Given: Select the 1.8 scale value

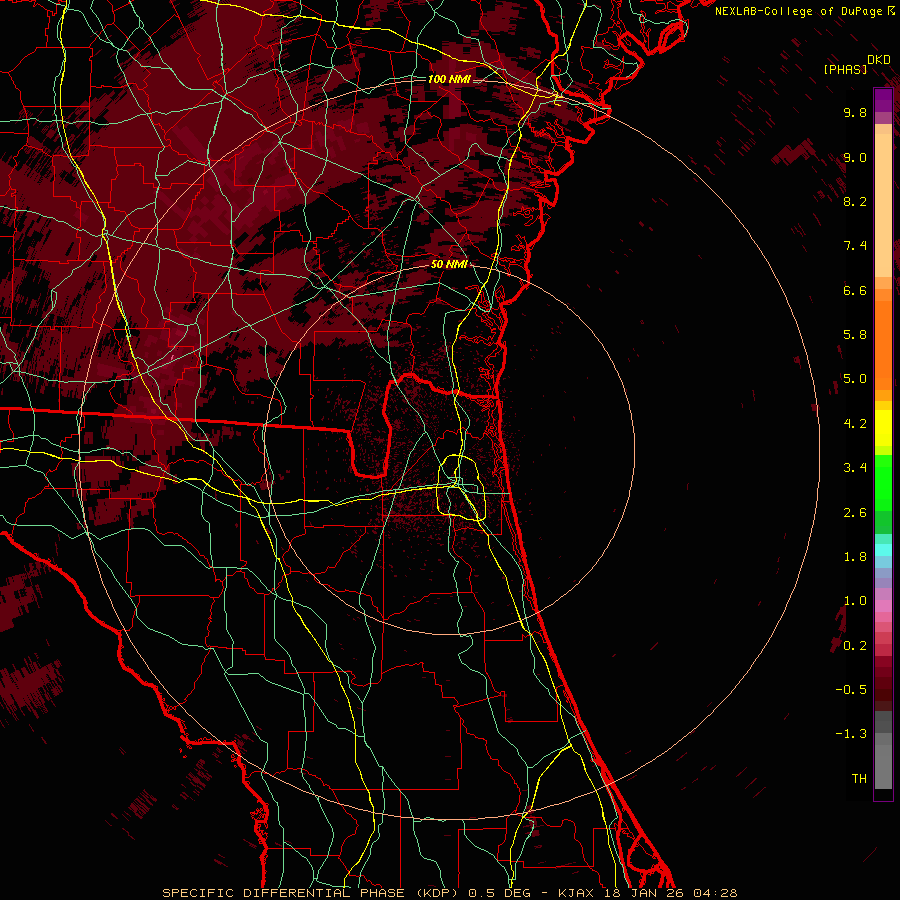Looking at the screenshot, I should pyautogui.click(x=855, y=557).
